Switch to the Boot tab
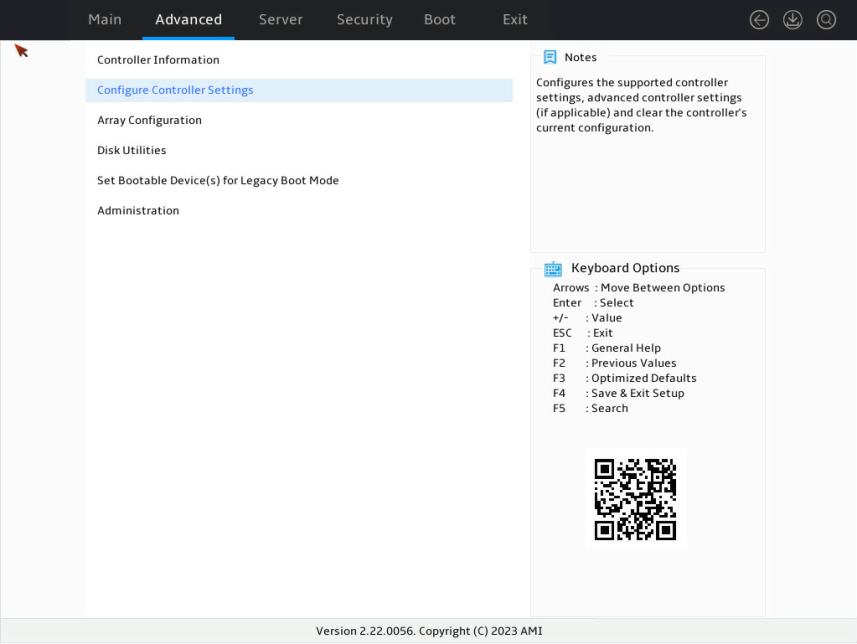Viewport: 857px width, 644px height. click(x=439, y=20)
